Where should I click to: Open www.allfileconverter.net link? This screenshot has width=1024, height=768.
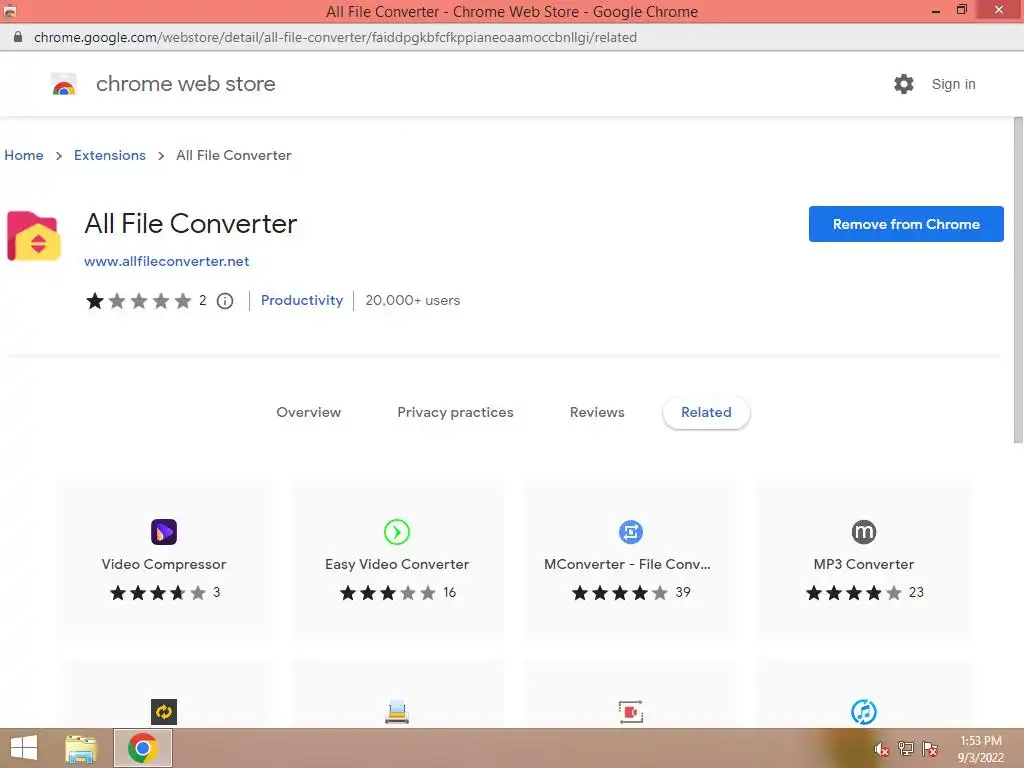167,261
